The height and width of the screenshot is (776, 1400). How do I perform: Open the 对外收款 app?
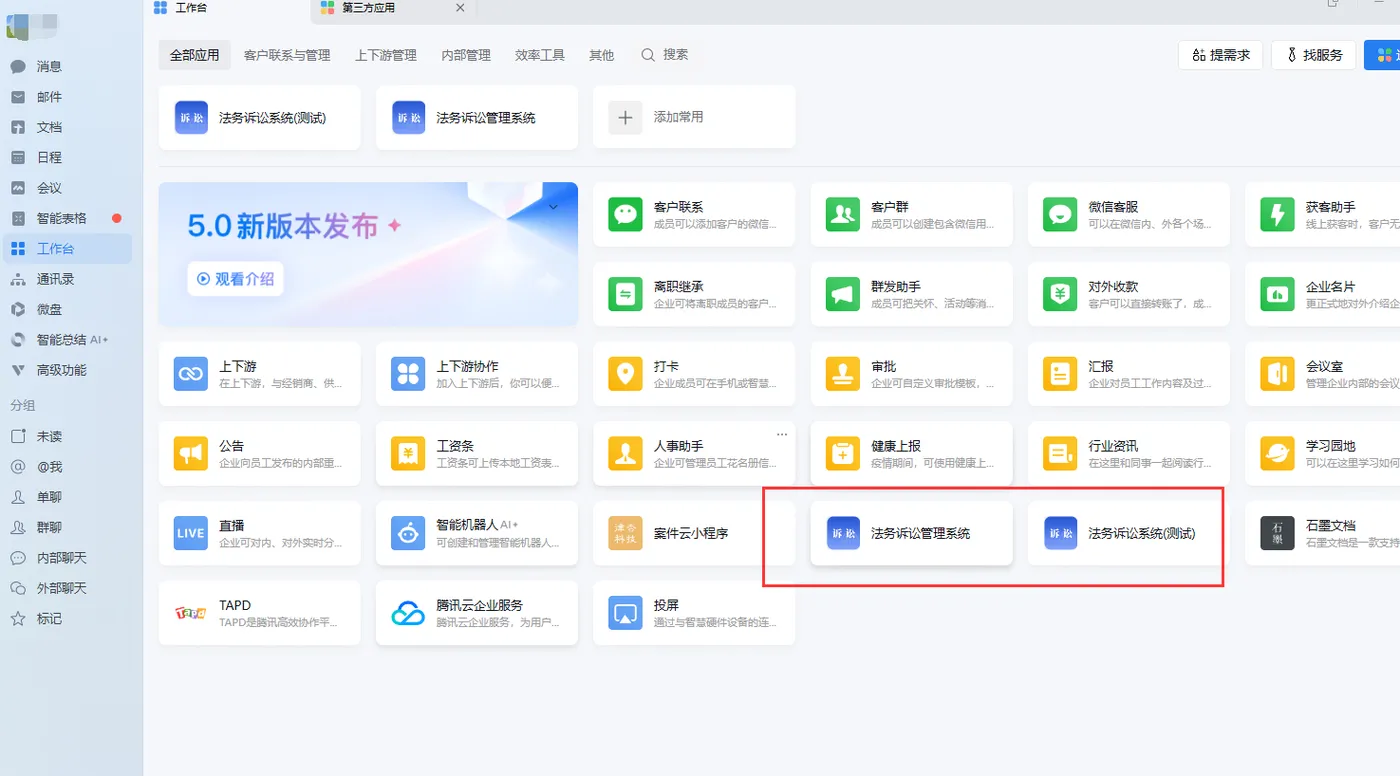pyautogui.click(x=1129, y=294)
